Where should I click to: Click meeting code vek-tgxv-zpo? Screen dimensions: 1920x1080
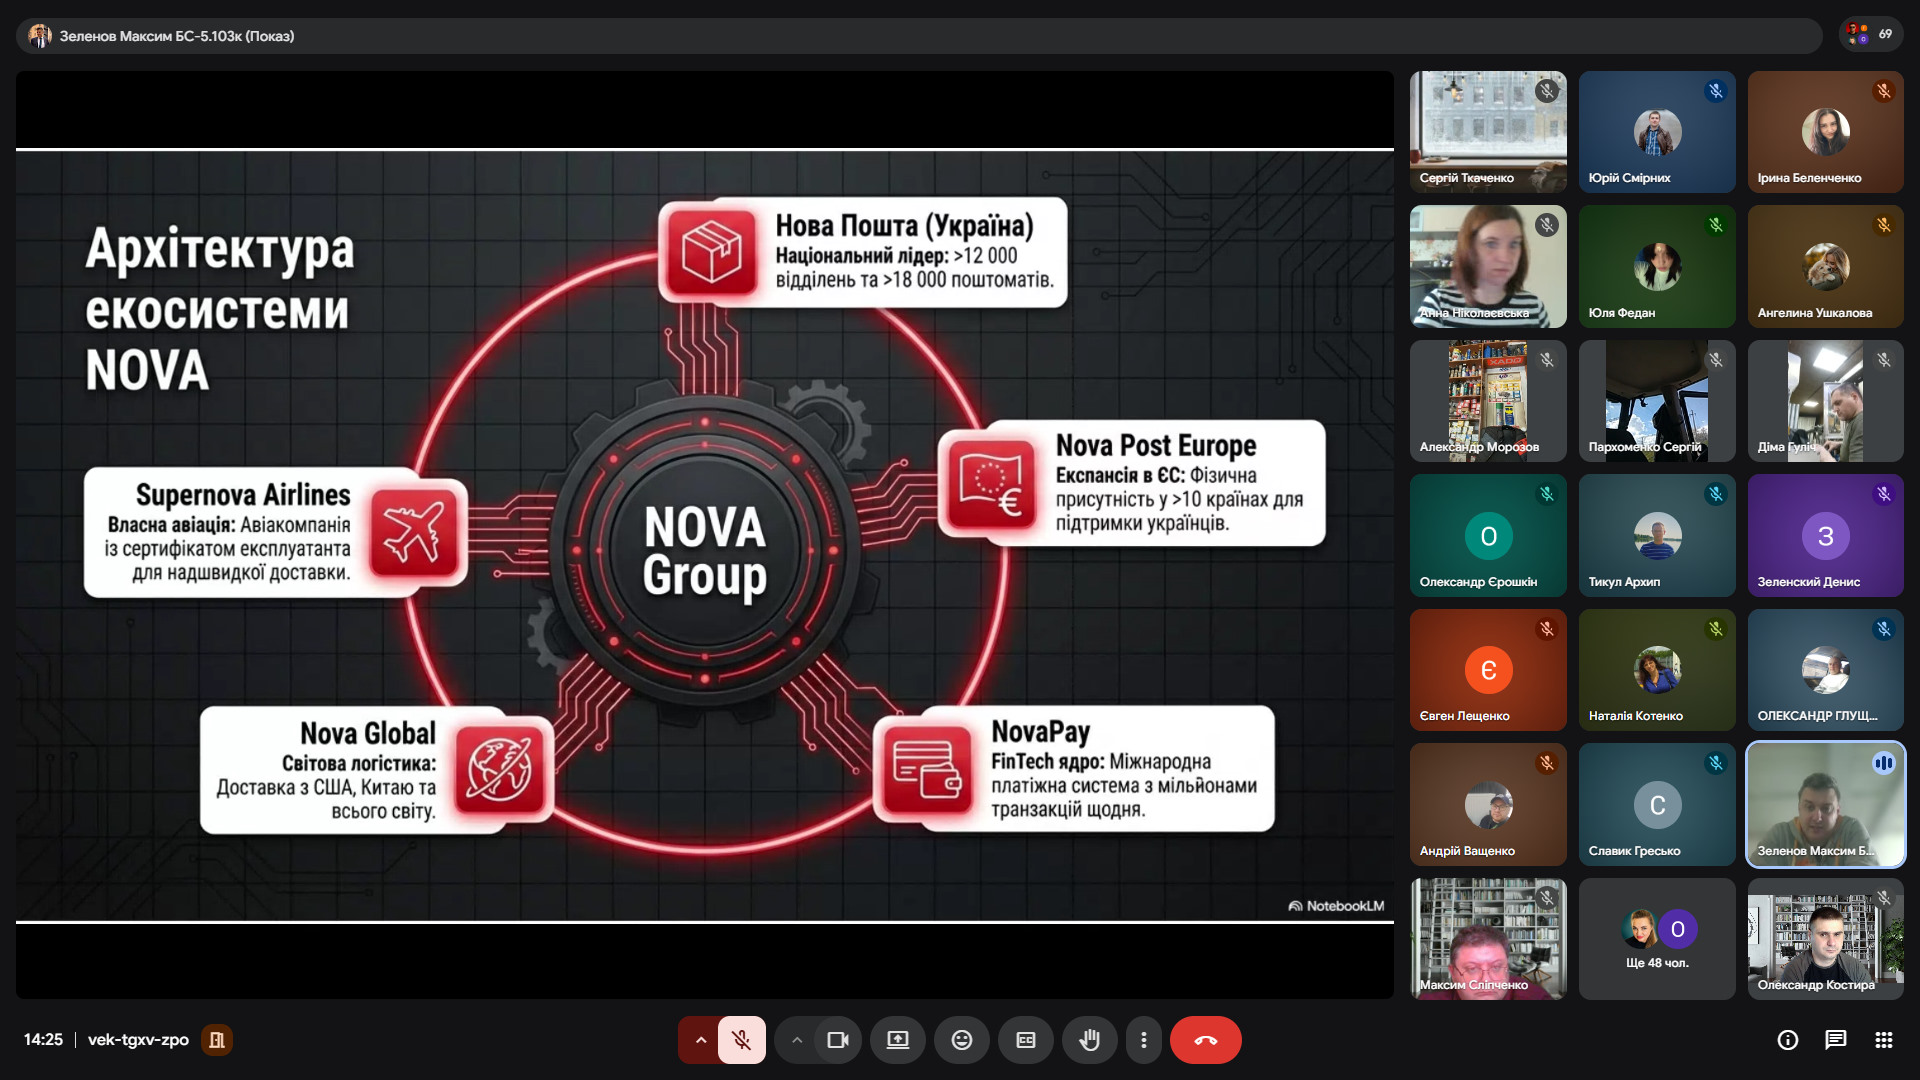tap(138, 1040)
